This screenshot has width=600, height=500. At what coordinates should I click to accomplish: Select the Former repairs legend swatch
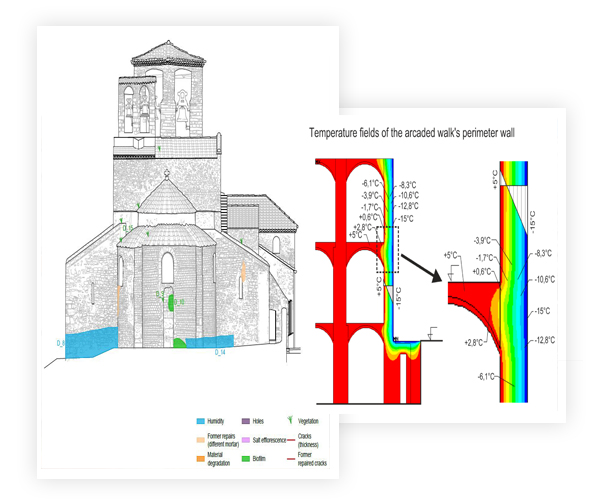[199, 440]
